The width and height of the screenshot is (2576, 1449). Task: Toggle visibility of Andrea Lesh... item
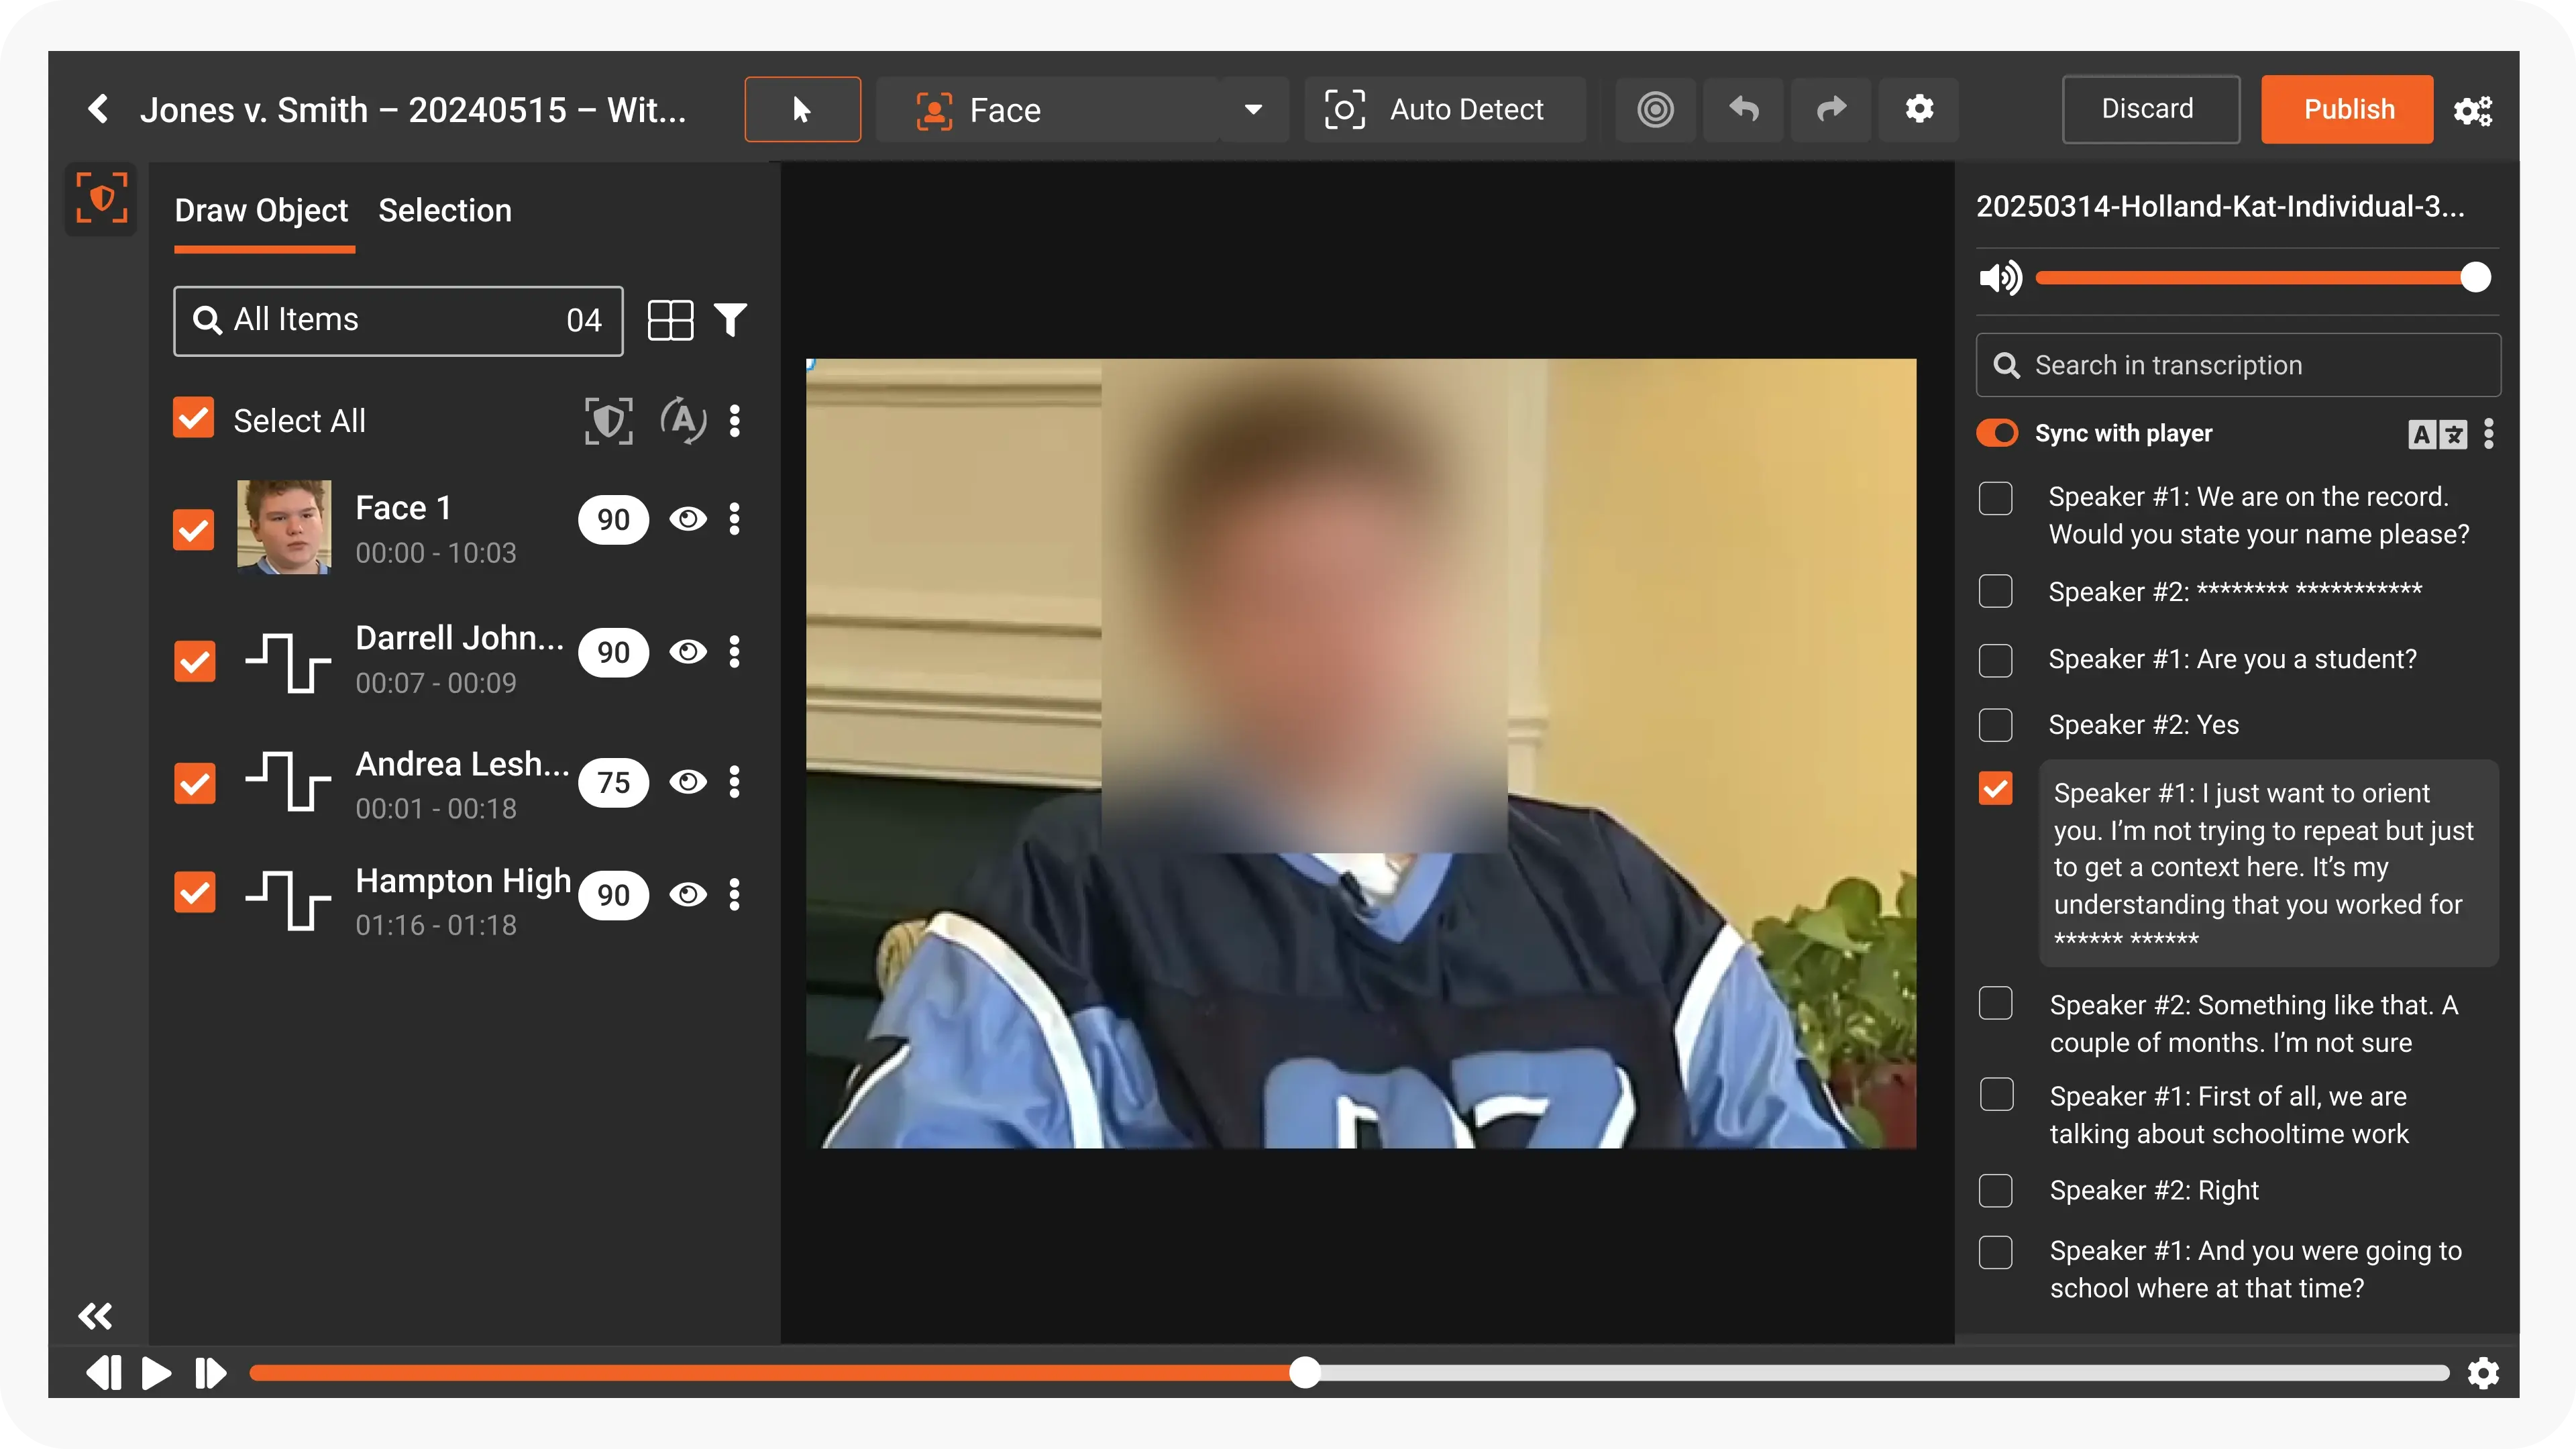688,781
